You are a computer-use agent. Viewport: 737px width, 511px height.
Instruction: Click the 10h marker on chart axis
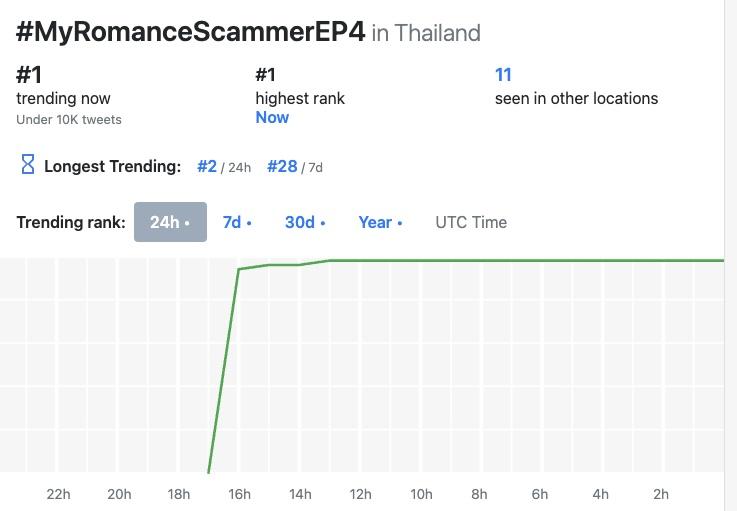[421, 494]
